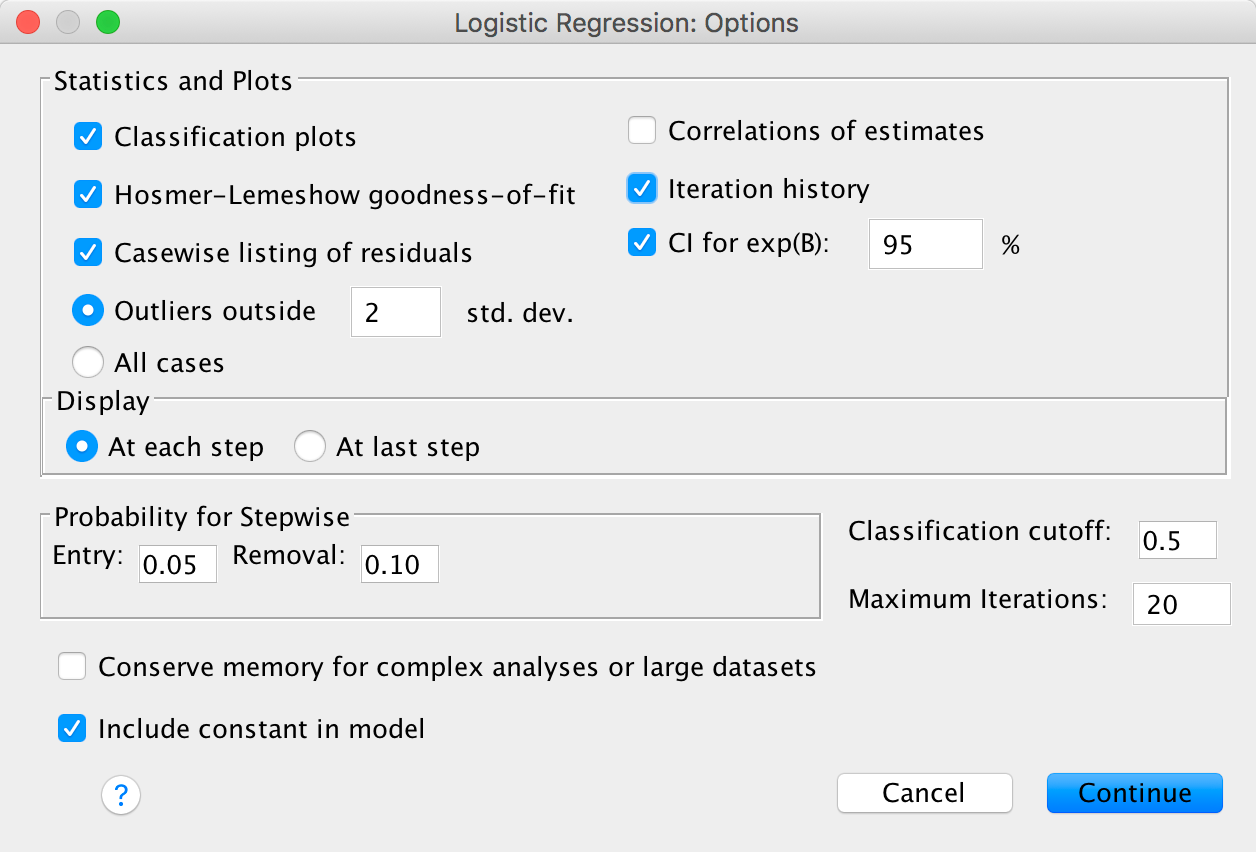
Task: Uncheck Iteration history option
Action: [x=642, y=188]
